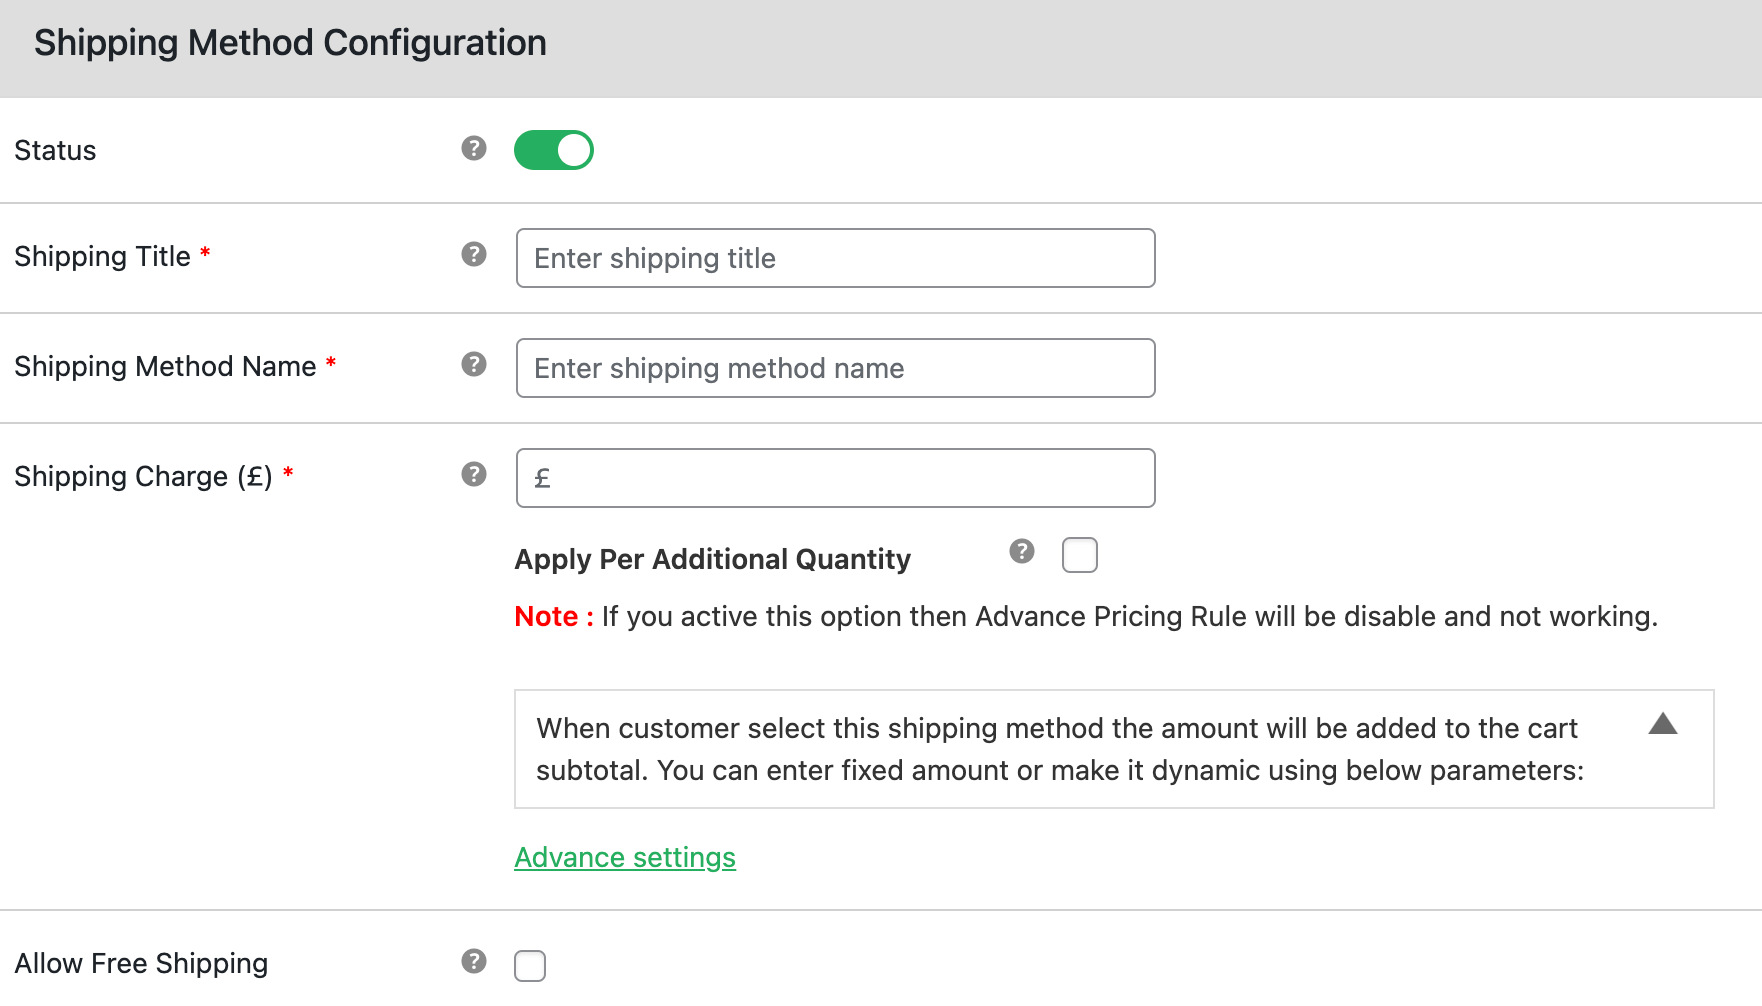Collapse the shipping charge description with triangle arrow
1762x1006 pixels.
click(1663, 724)
